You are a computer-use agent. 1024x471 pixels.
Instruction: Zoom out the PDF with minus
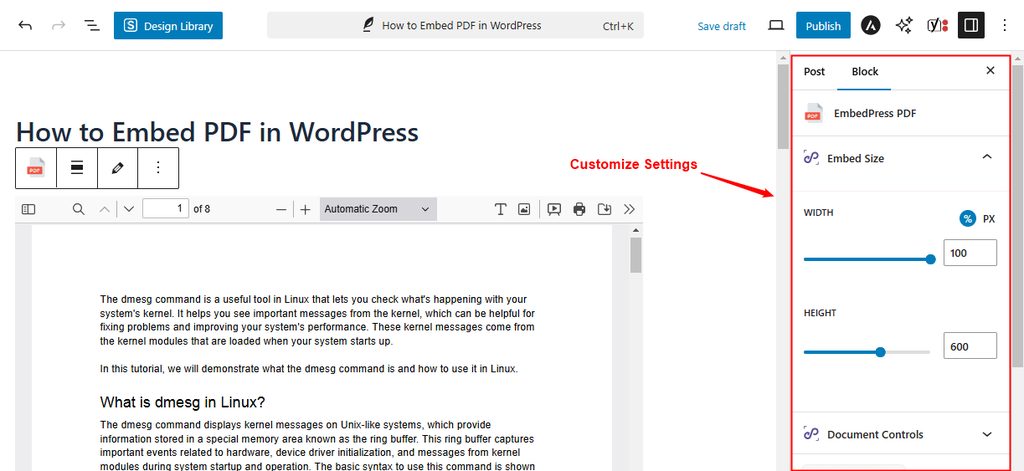[281, 210]
